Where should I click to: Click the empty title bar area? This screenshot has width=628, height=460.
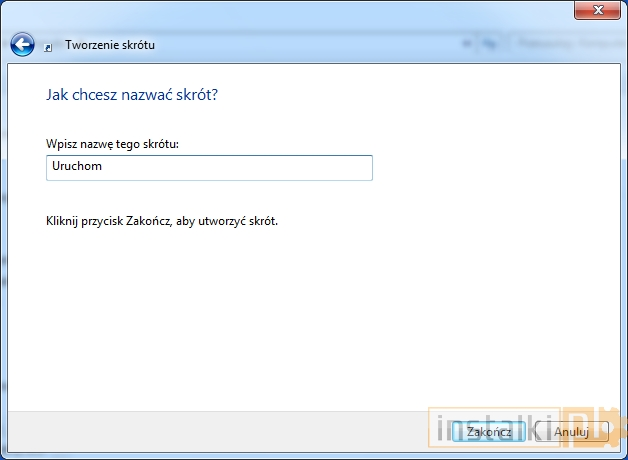pyautogui.click(x=300, y=12)
